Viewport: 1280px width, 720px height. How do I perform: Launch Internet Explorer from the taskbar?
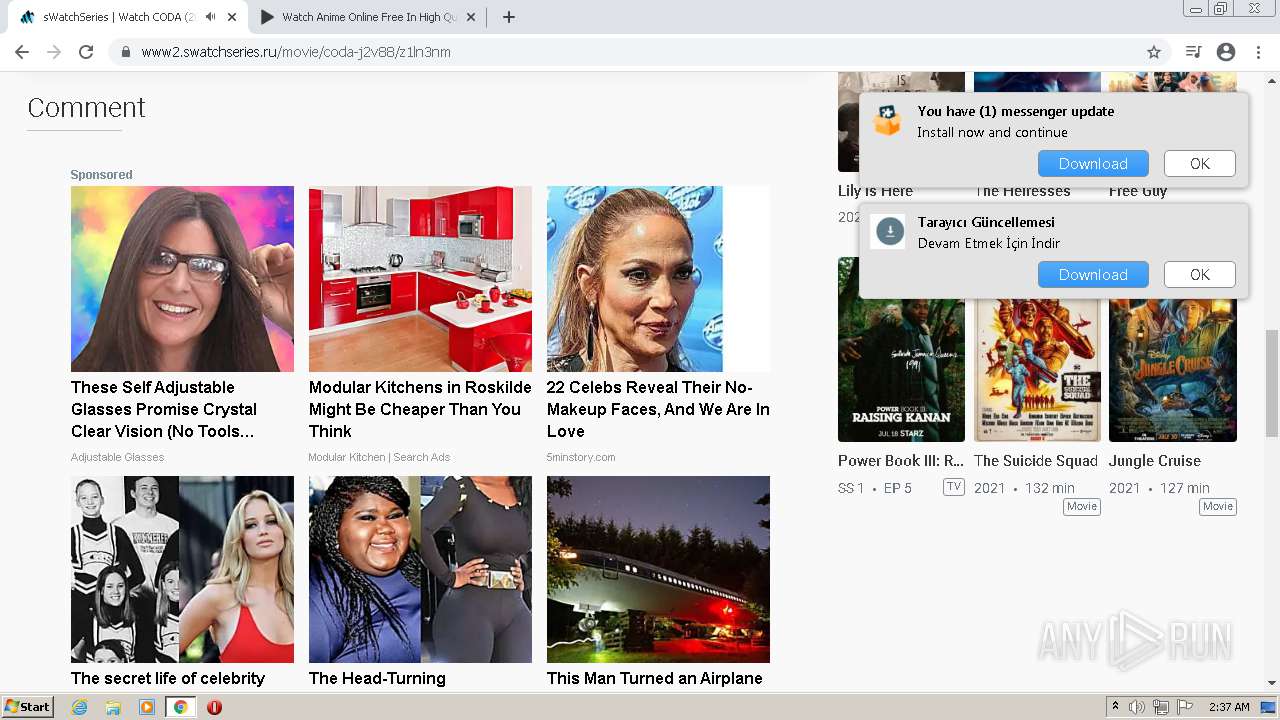(79, 707)
